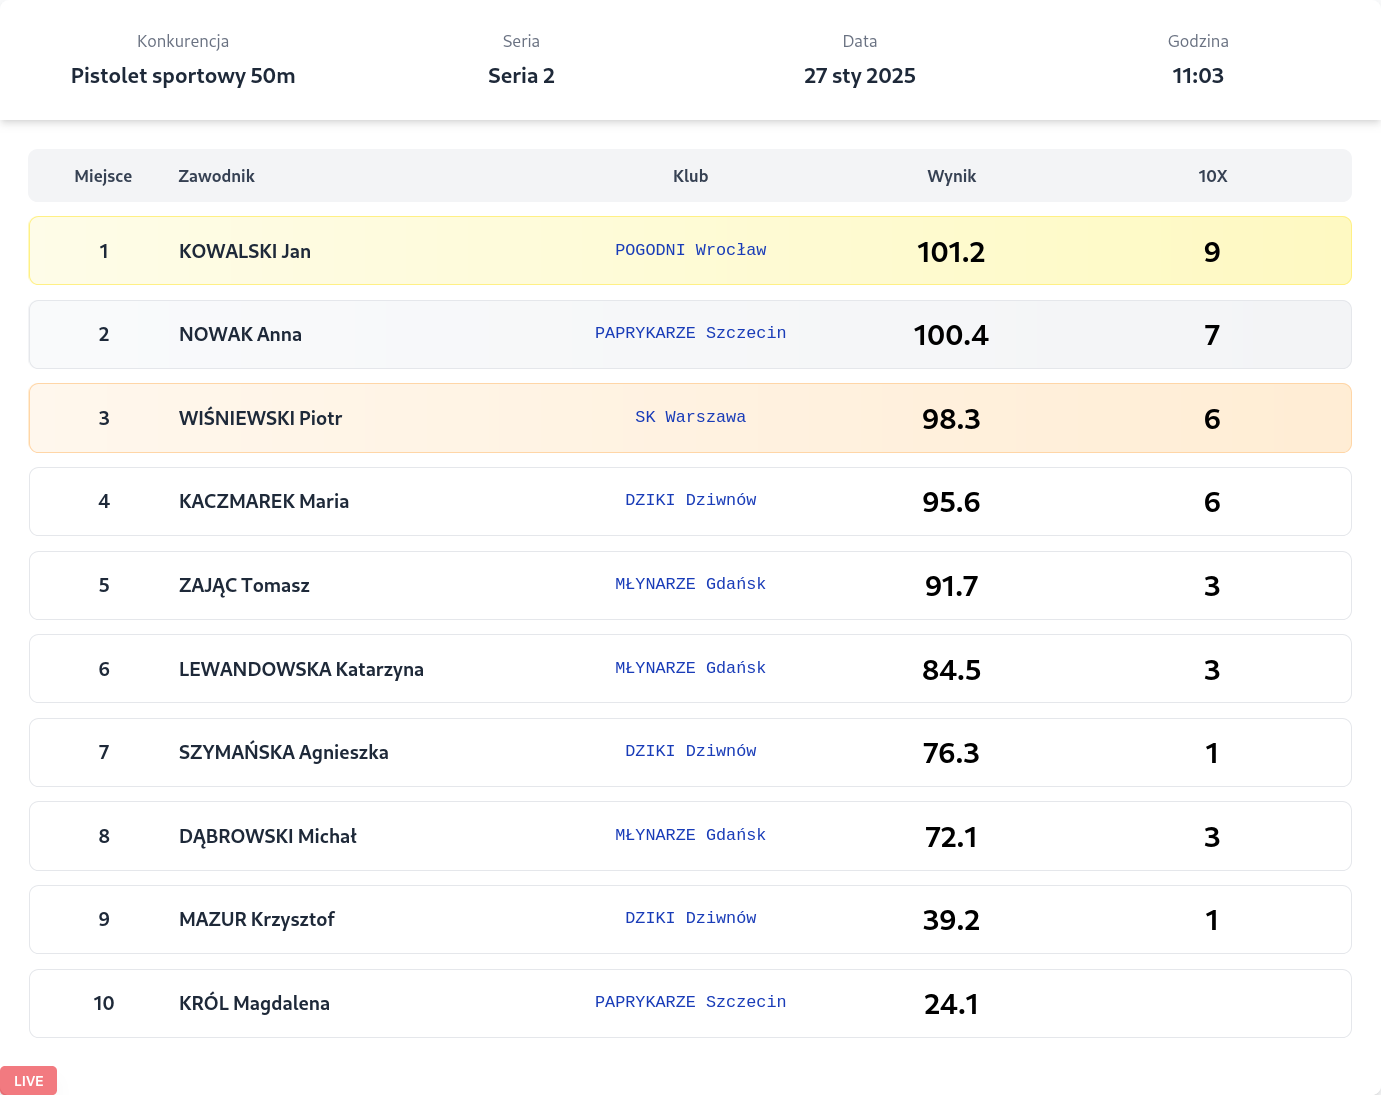Click the Klub column header
Image resolution: width=1382 pixels, height=1095 pixels.
pyautogui.click(x=690, y=176)
